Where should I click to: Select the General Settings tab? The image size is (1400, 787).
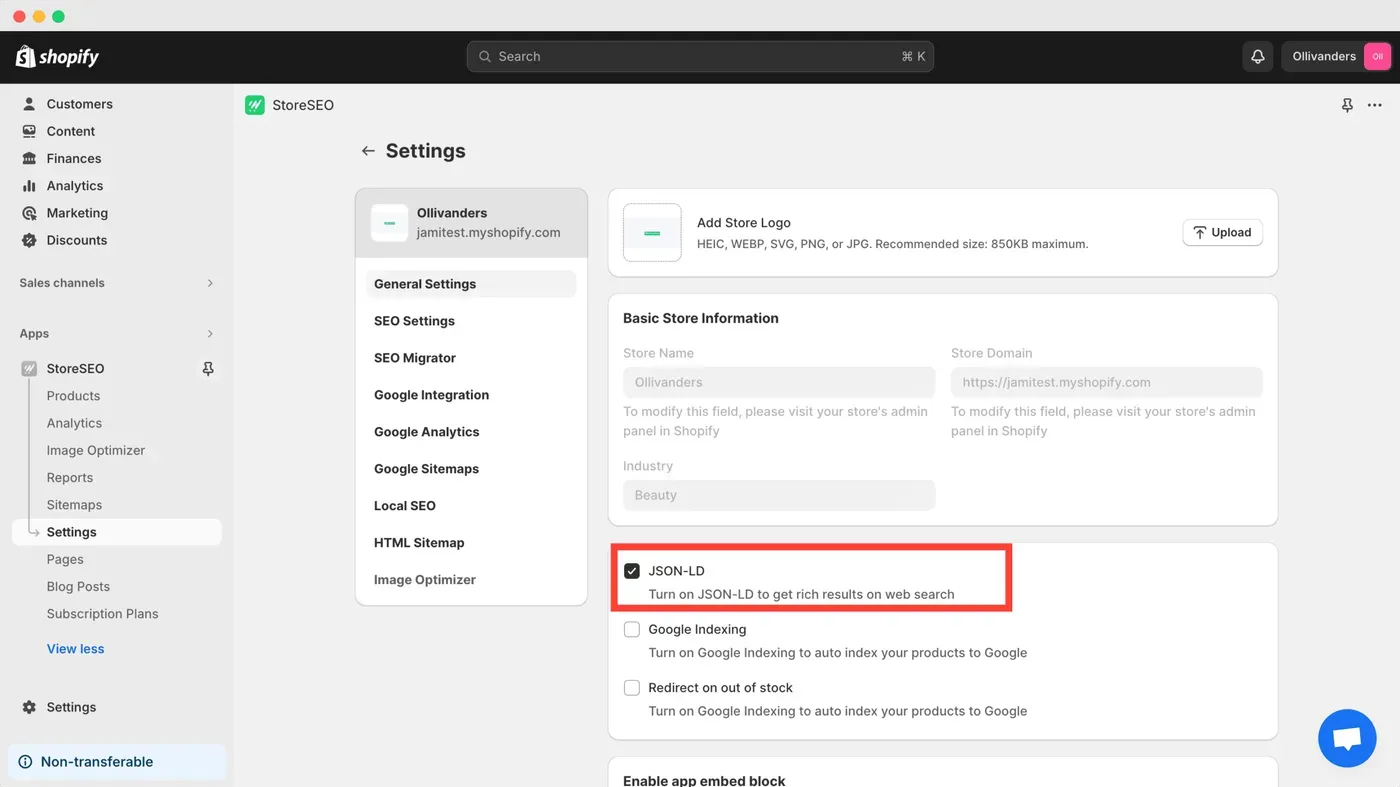[x=471, y=284]
